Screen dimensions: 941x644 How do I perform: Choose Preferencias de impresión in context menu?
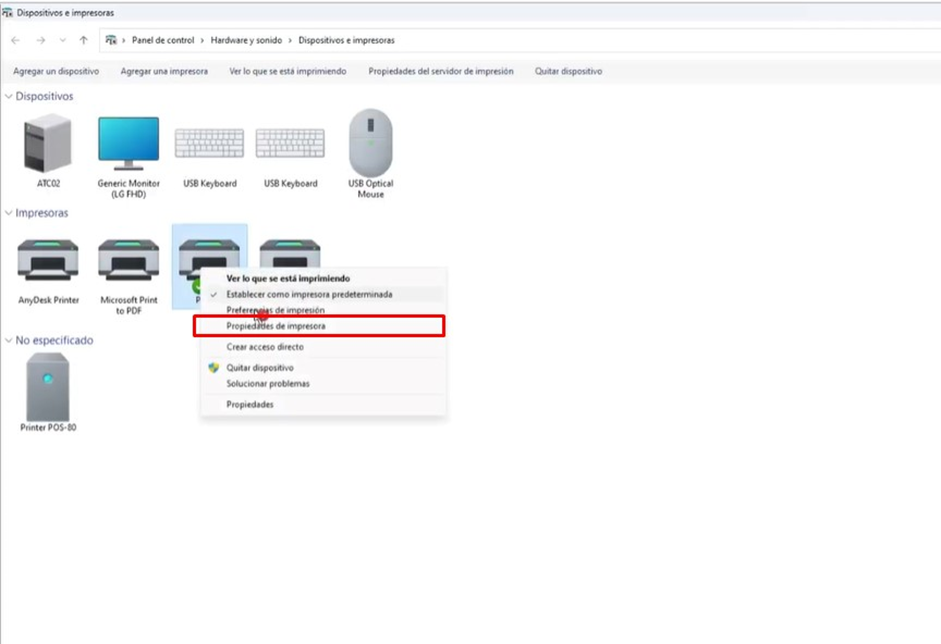pyautogui.click(x=275, y=310)
